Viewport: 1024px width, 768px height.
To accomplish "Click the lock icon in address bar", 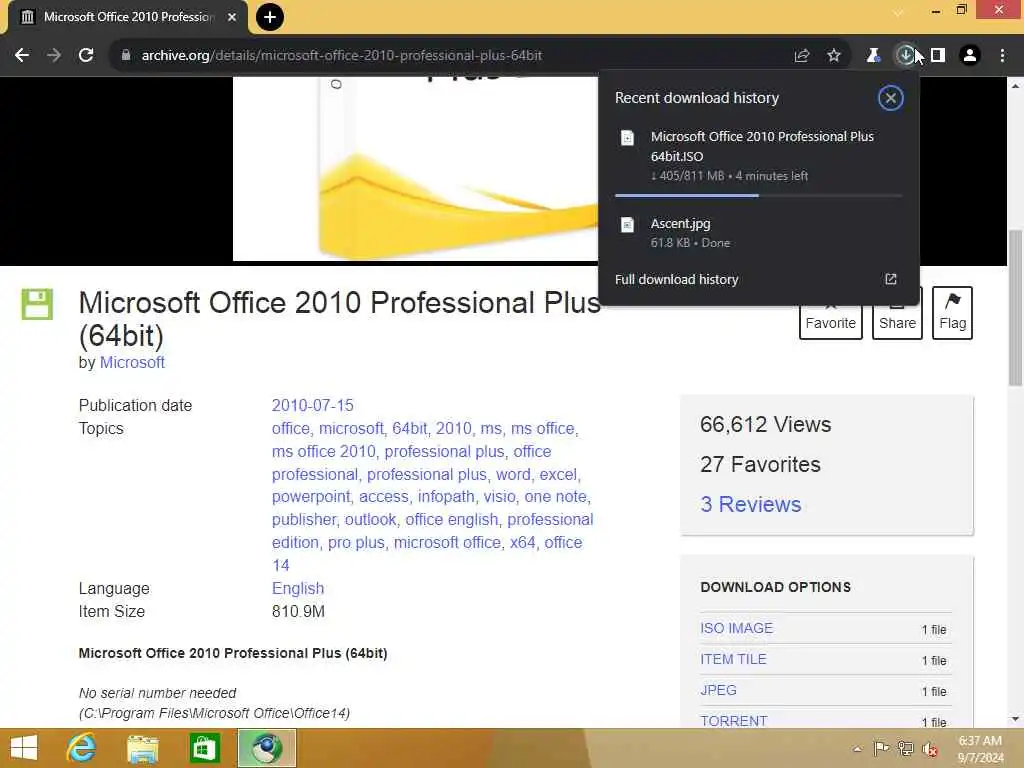I will (126, 56).
